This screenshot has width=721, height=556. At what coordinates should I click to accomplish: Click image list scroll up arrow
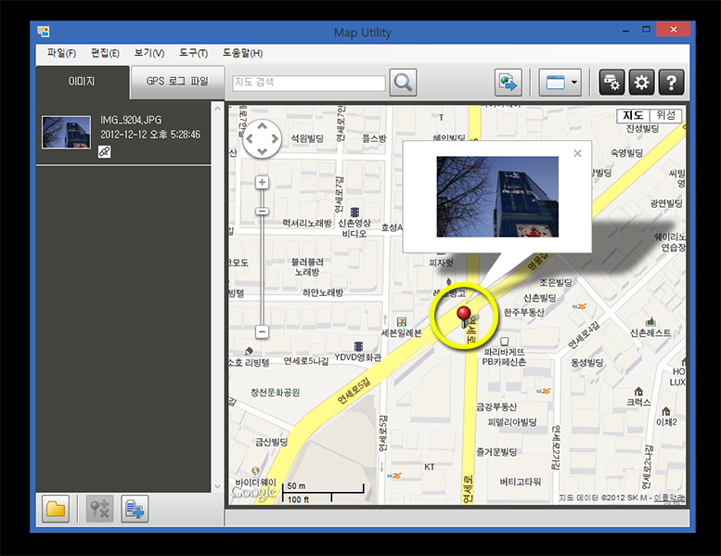point(217,109)
